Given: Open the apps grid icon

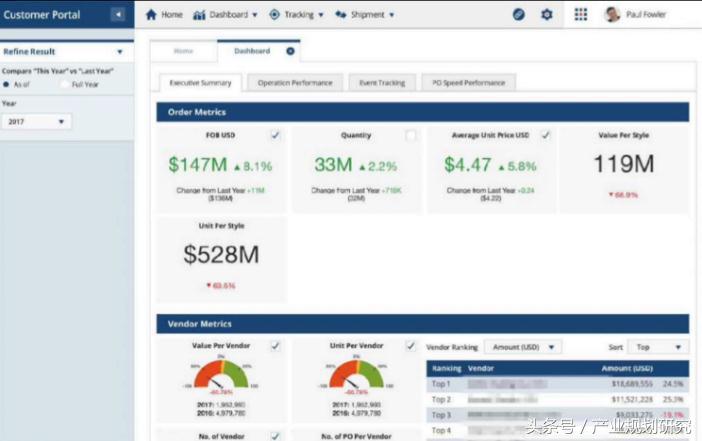Looking at the screenshot, I should [581, 15].
